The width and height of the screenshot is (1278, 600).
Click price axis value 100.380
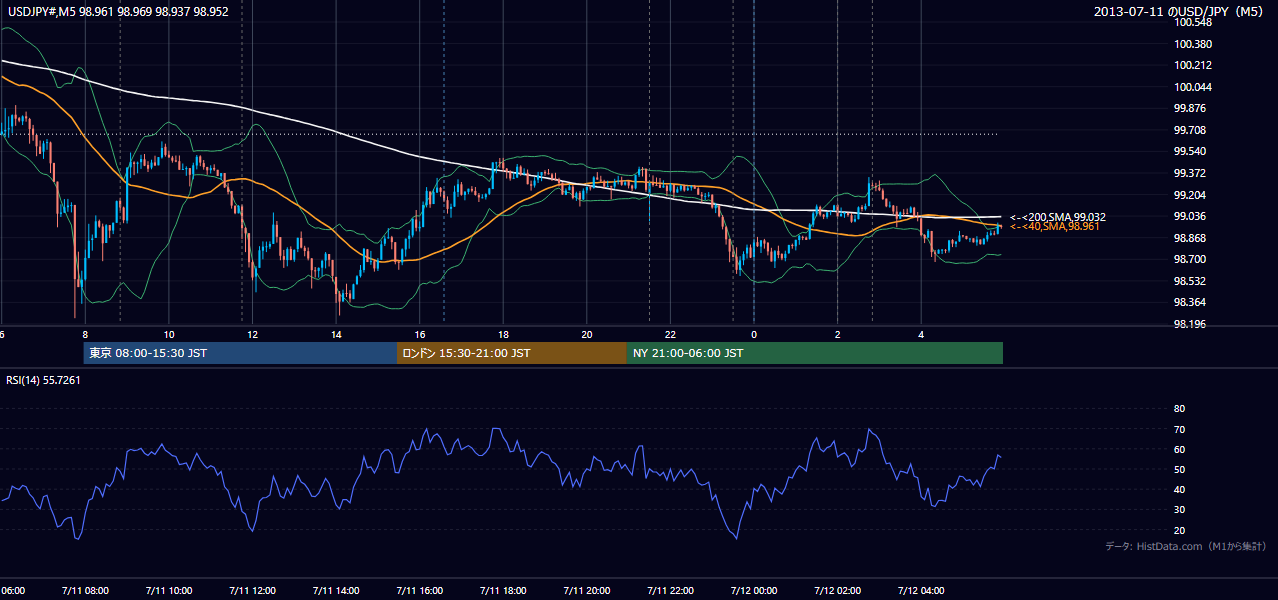1193,44
